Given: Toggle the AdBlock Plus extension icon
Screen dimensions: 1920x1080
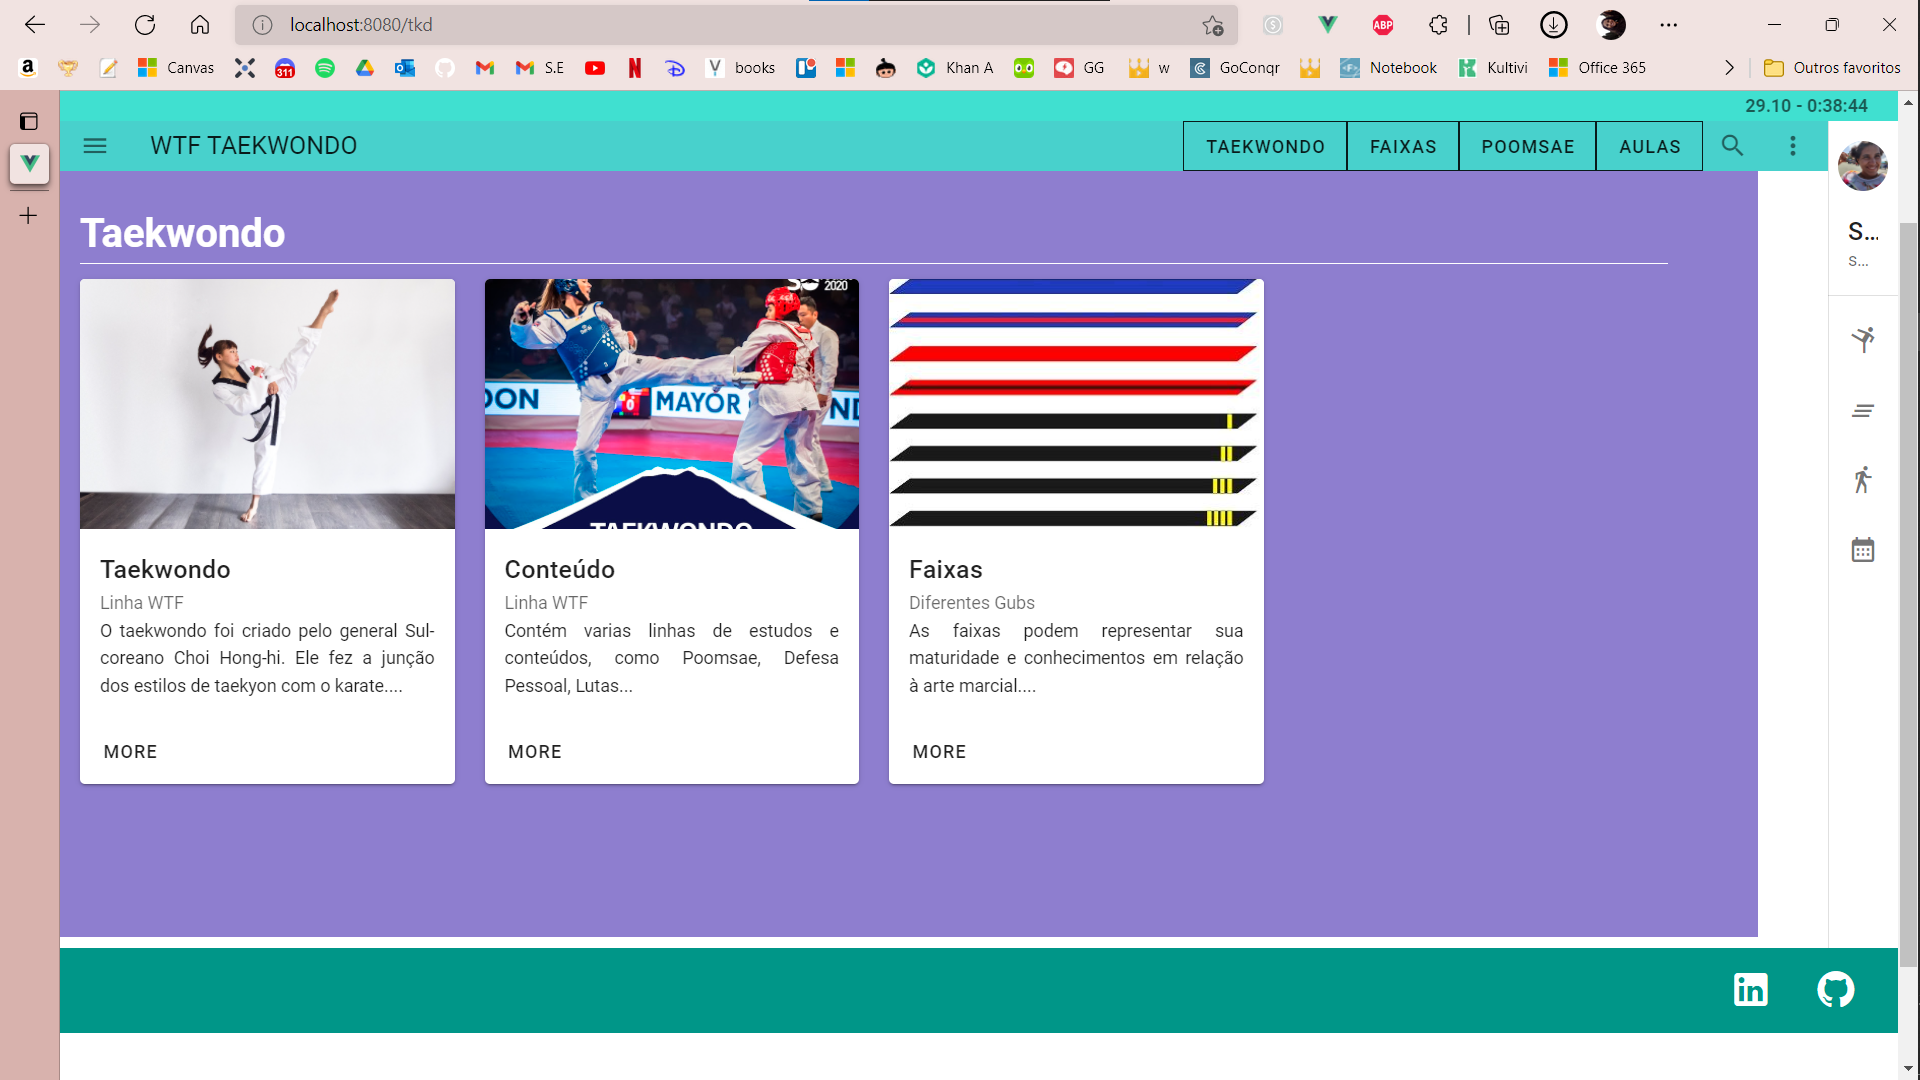Looking at the screenshot, I should pyautogui.click(x=1383, y=25).
